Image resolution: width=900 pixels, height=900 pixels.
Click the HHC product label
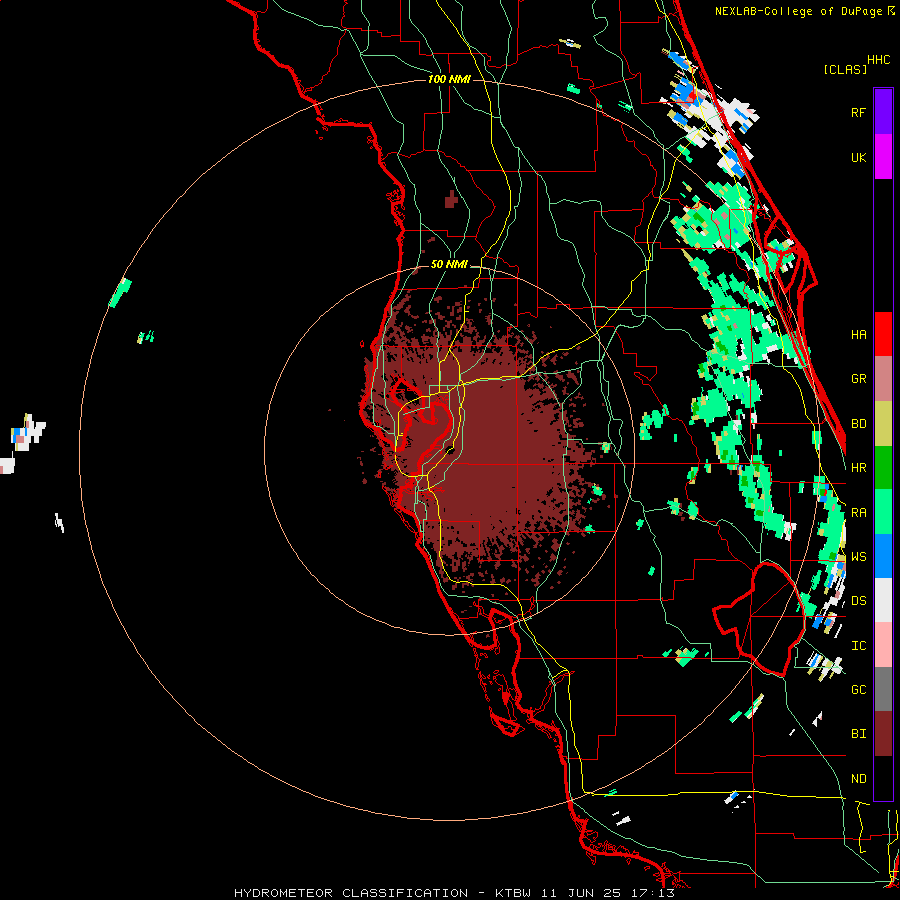[x=878, y=60]
